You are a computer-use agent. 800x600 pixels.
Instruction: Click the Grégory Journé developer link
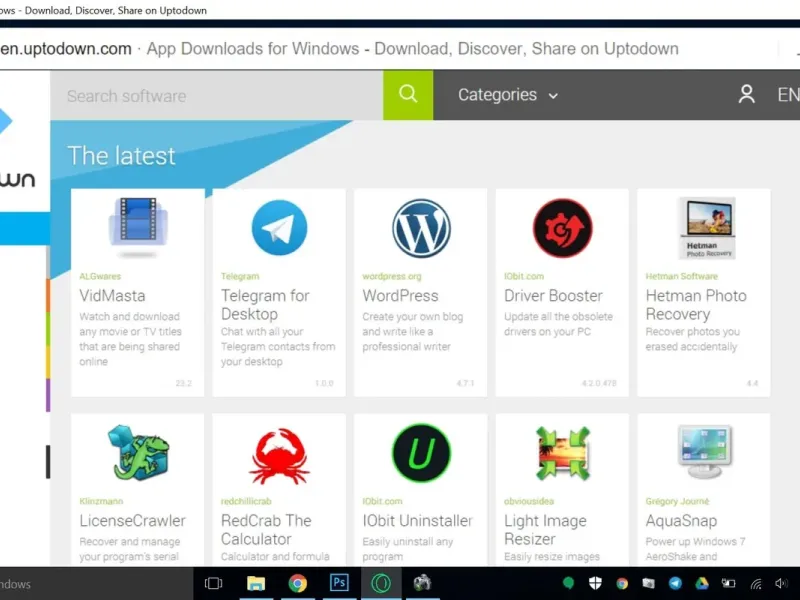[x=677, y=501]
